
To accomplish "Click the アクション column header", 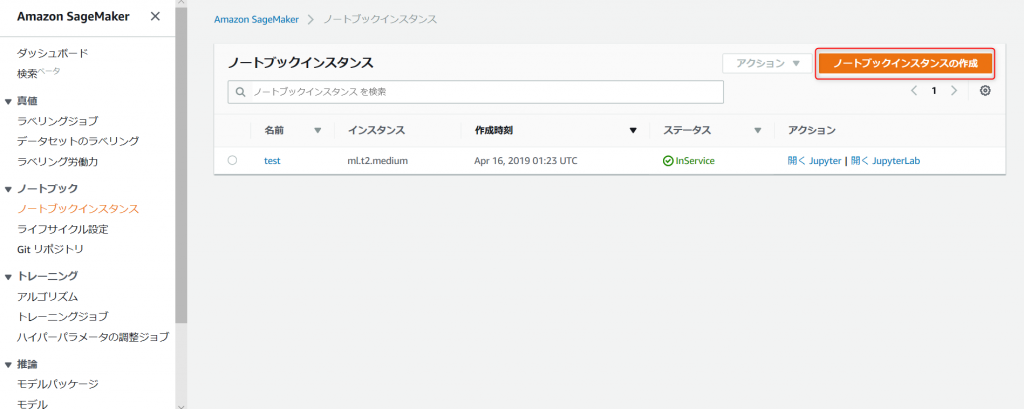I will 811,131.
